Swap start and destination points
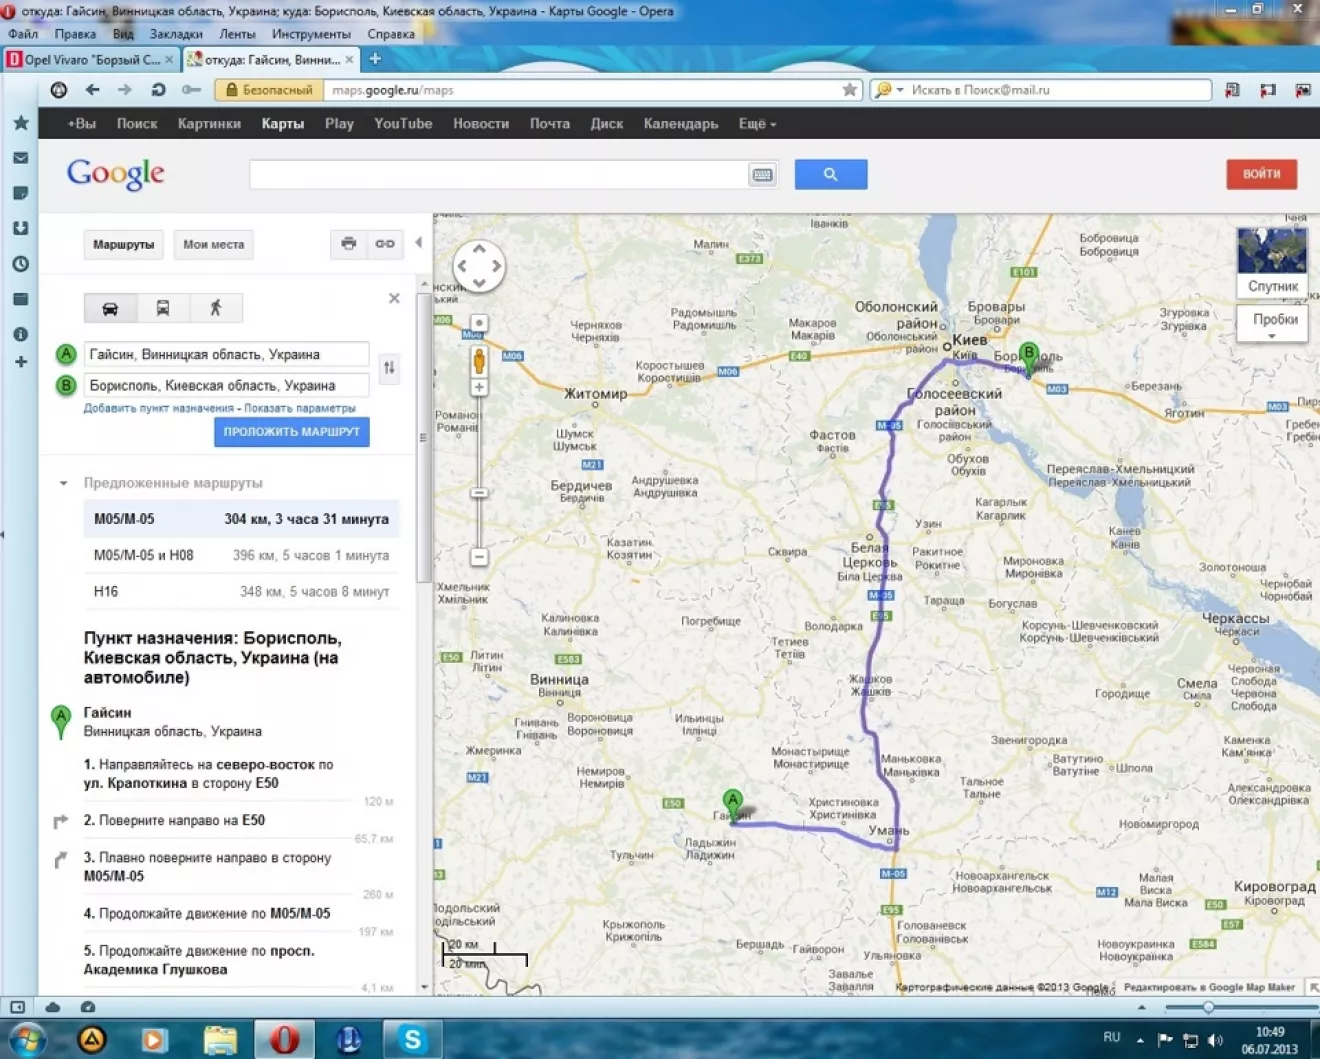 pyautogui.click(x=389, y=368)
